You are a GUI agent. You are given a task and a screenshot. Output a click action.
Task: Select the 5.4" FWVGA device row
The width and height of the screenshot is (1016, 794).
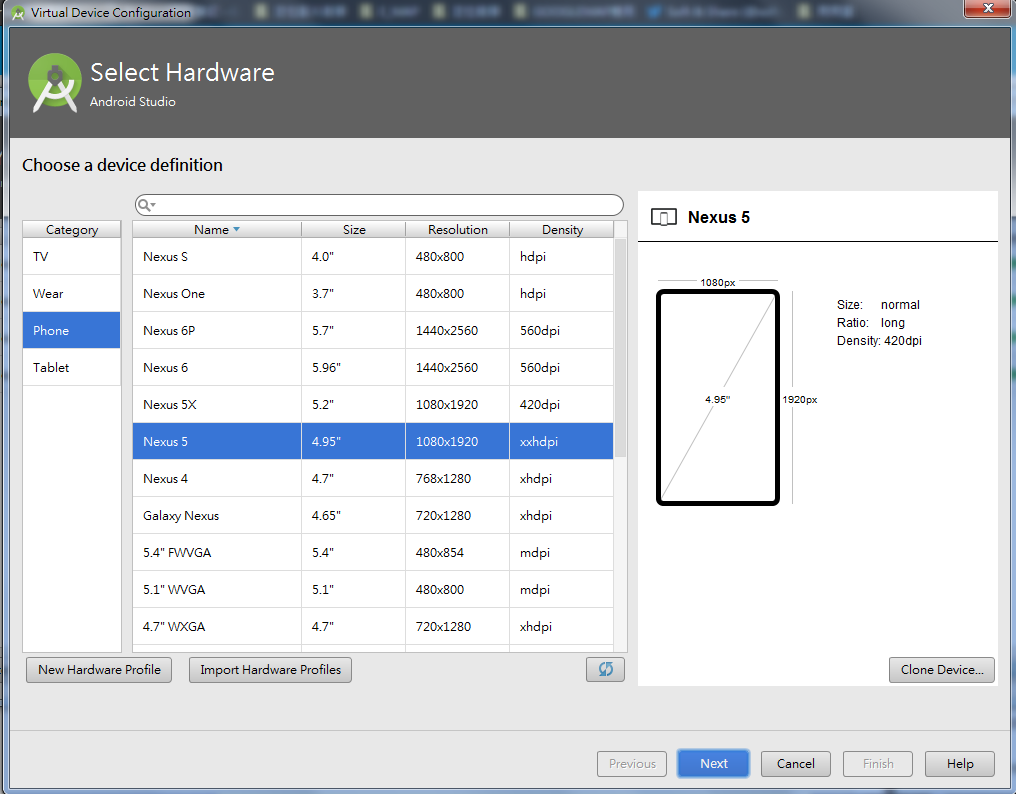coord(373,552)
